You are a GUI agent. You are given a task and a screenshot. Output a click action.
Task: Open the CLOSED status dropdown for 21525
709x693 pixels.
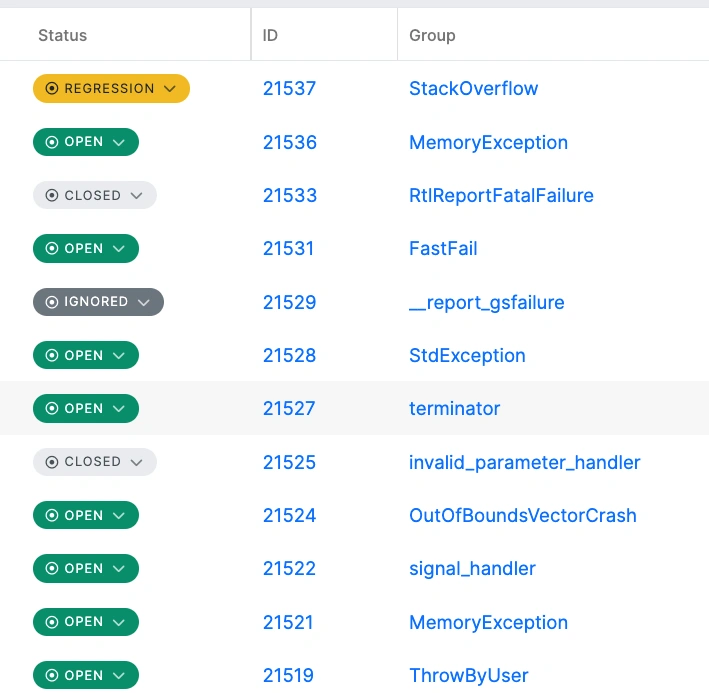[95, 462]
